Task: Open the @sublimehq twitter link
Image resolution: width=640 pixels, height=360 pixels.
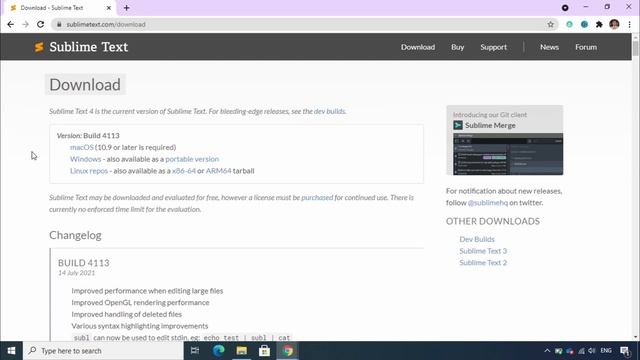Action: tap(488, 202)
